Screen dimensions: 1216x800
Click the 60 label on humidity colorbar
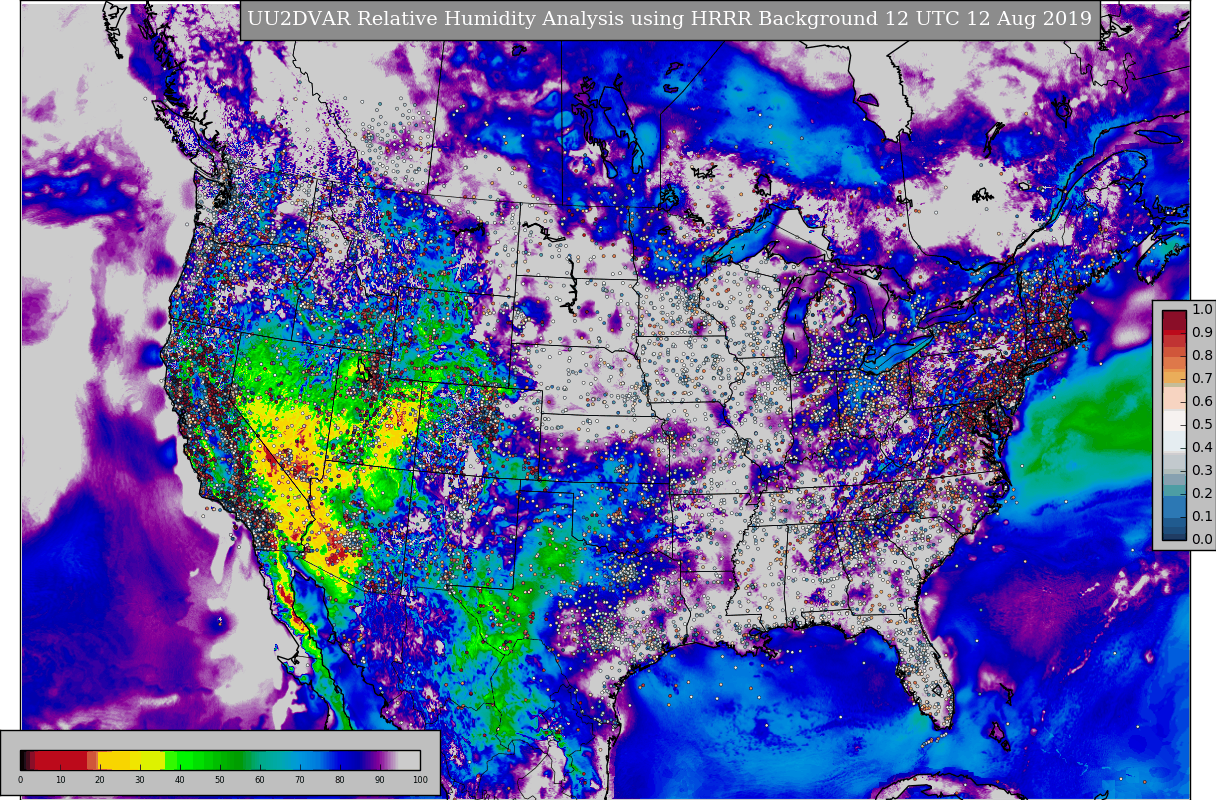(x=260, y=780)
